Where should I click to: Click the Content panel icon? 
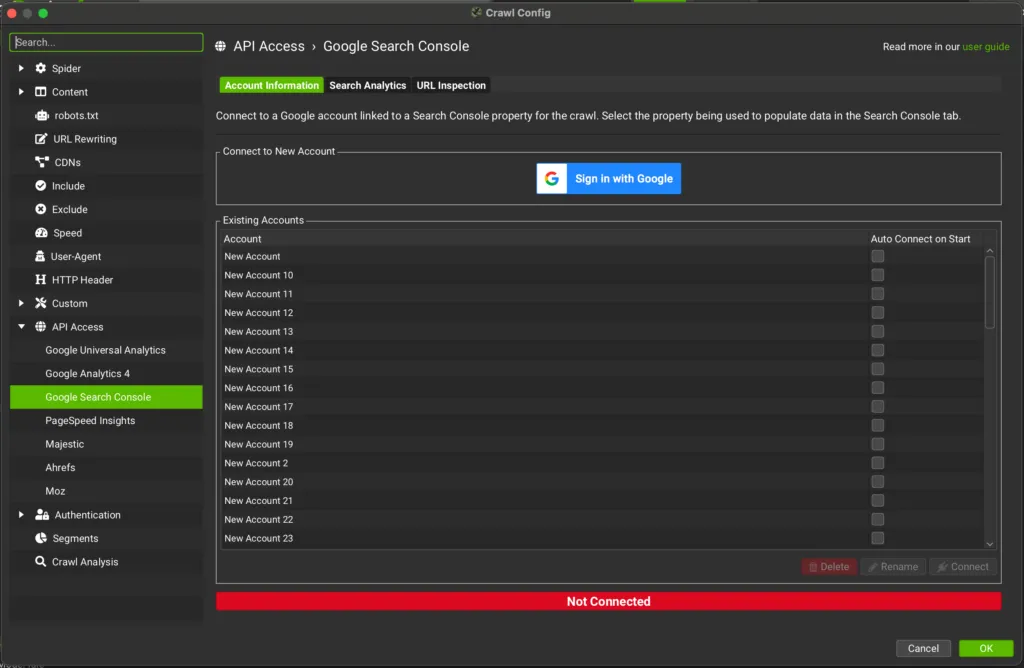(x=40, y=91)
